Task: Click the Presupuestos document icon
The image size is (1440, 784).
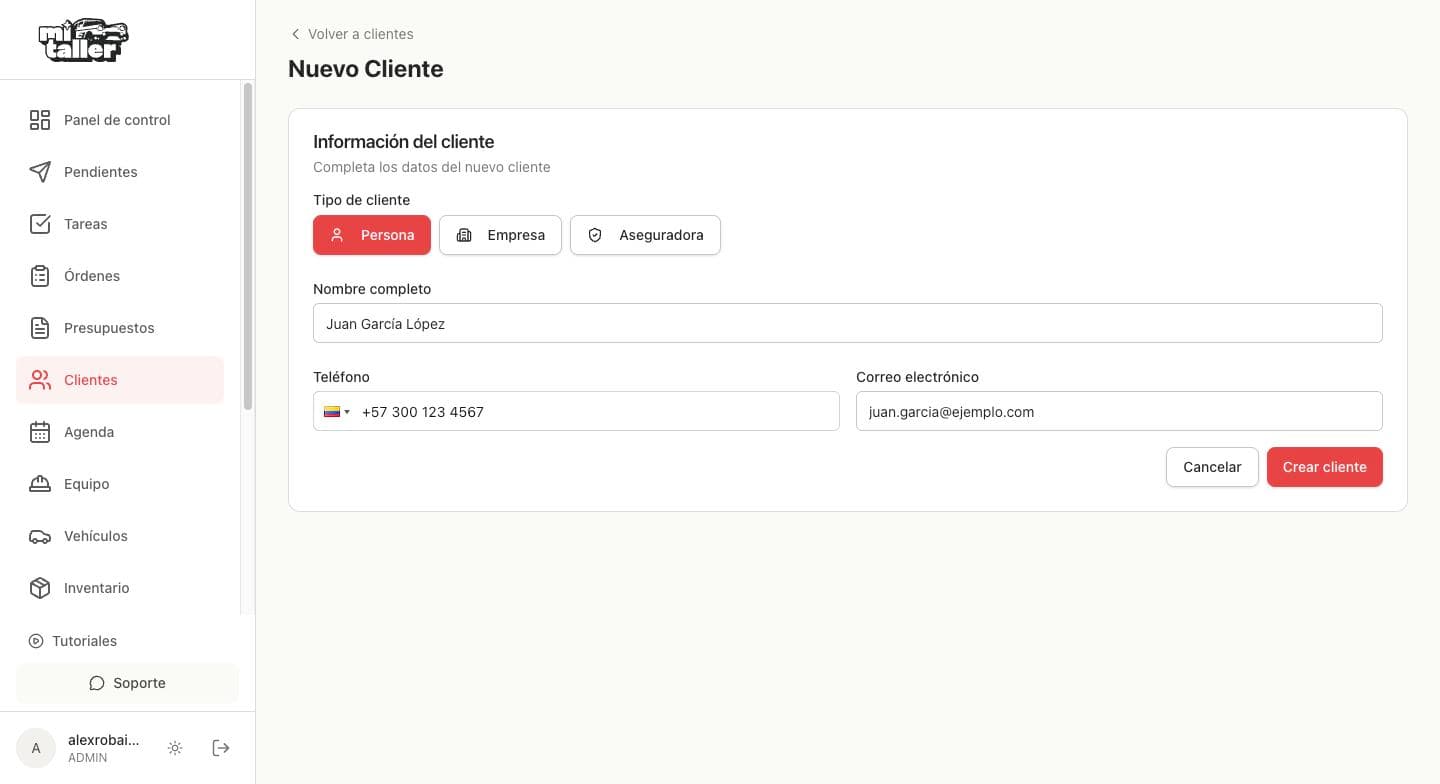Action: [x=40, y=328]
